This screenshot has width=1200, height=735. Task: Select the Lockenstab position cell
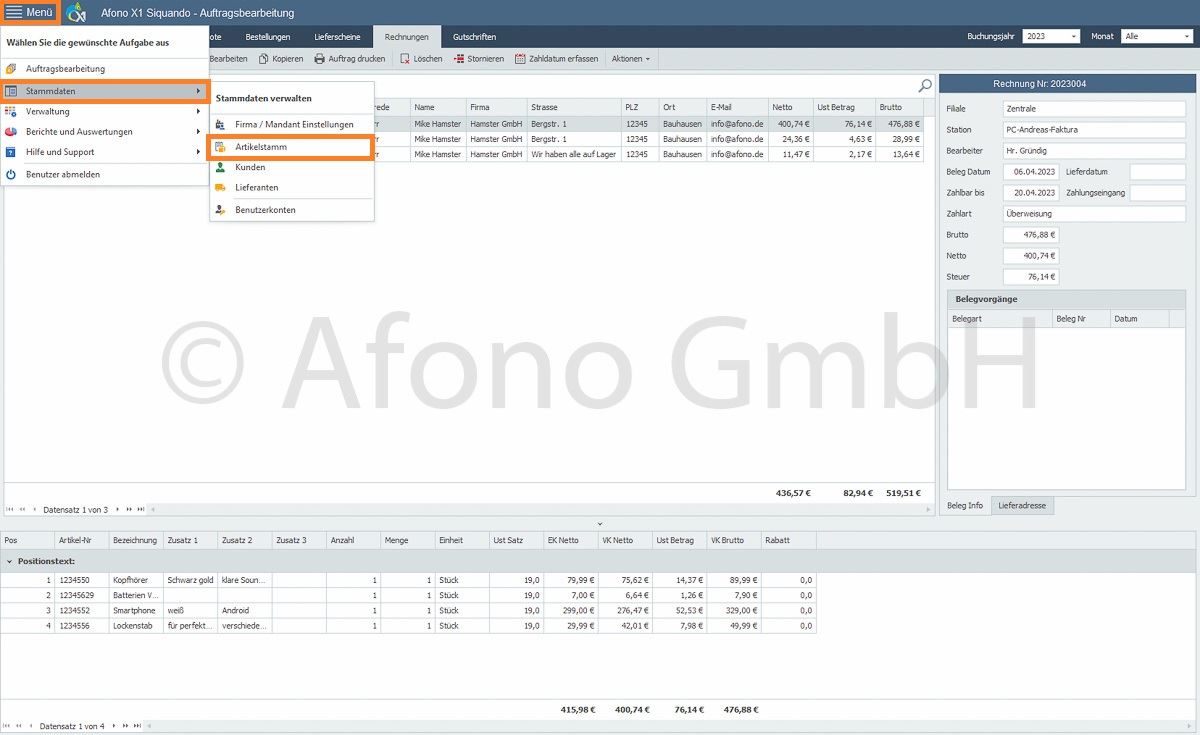(x=137, y=625)
